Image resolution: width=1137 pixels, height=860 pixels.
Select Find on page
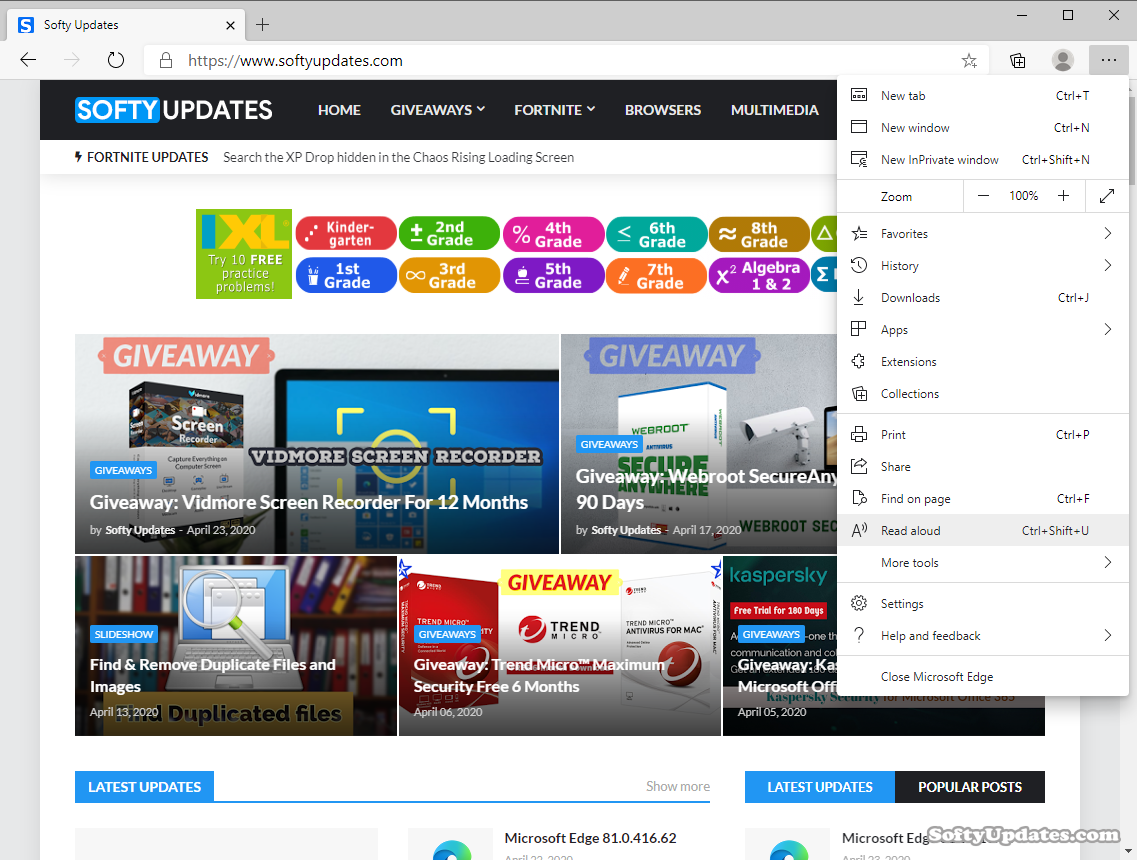click(x=983, y=498)
